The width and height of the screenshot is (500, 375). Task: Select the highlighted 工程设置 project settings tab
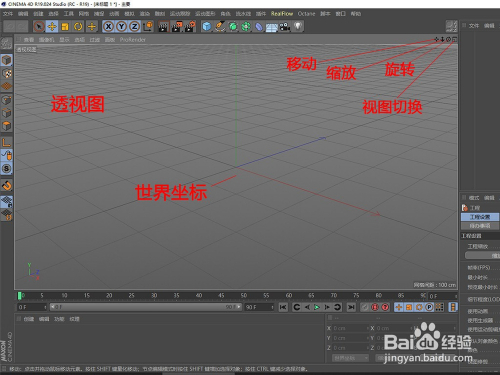(480, 217)
